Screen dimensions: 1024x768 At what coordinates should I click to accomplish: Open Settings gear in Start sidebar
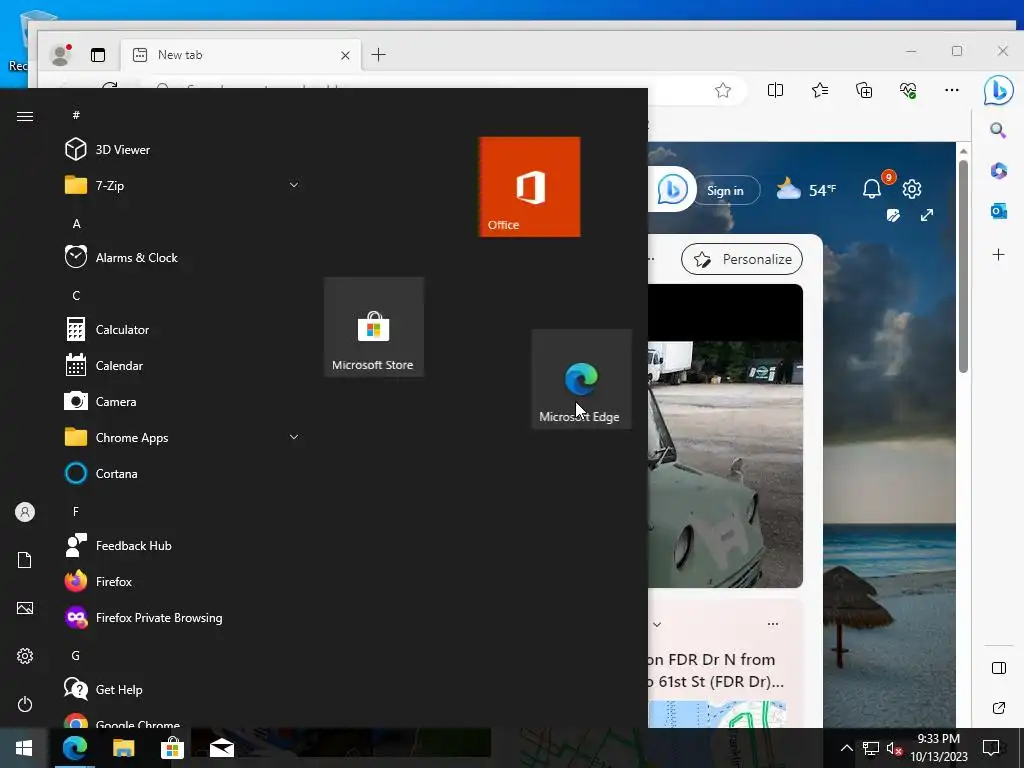tap(25, 656)
